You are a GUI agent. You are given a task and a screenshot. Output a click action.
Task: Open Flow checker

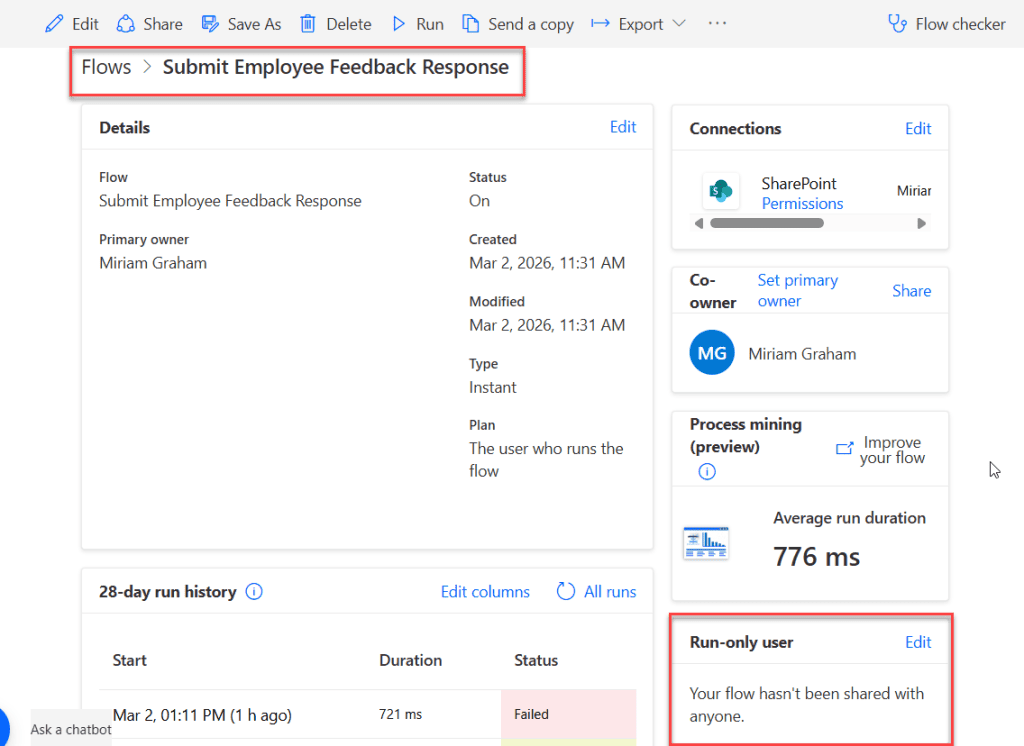[946, 23]
